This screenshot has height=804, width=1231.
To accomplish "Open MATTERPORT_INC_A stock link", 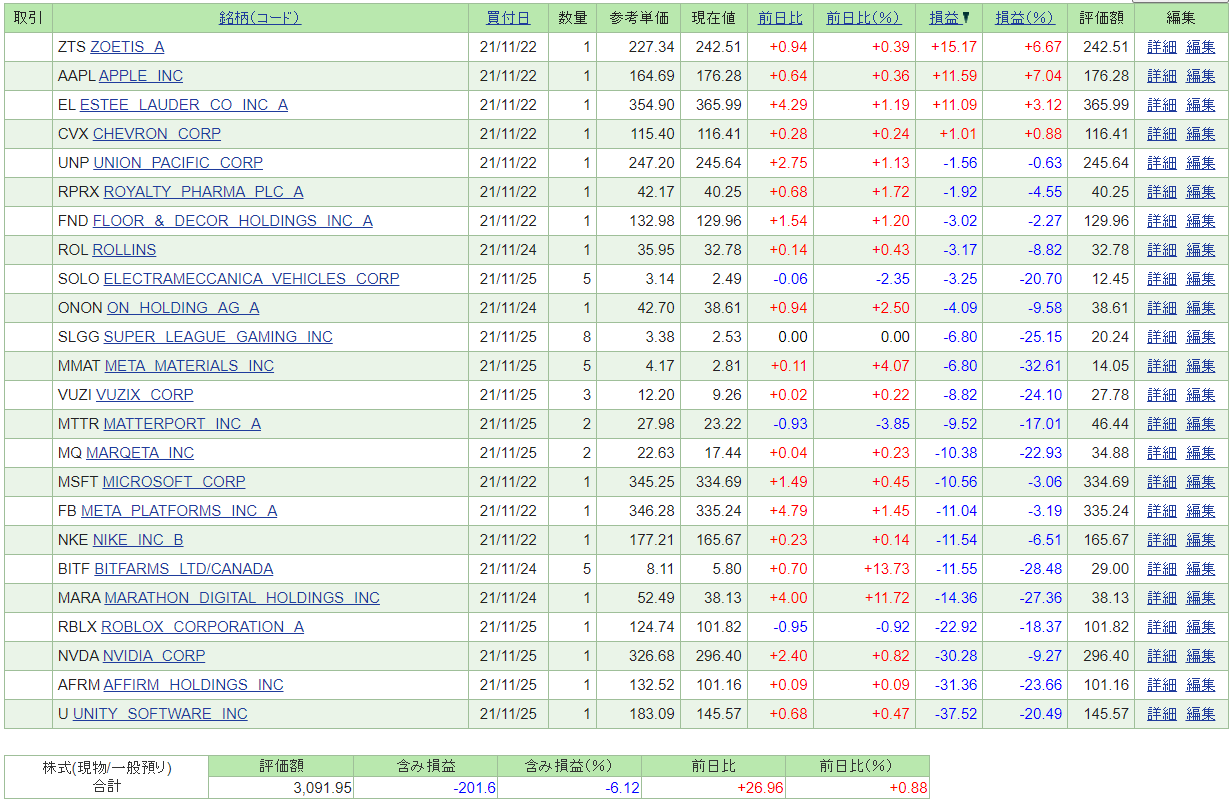I will point(182,424).
